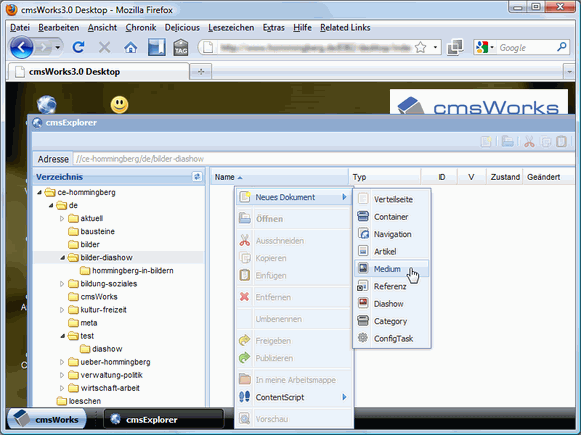581x435 pixels.
Task: Choose Referenz document type
Action: coord(392,286)
